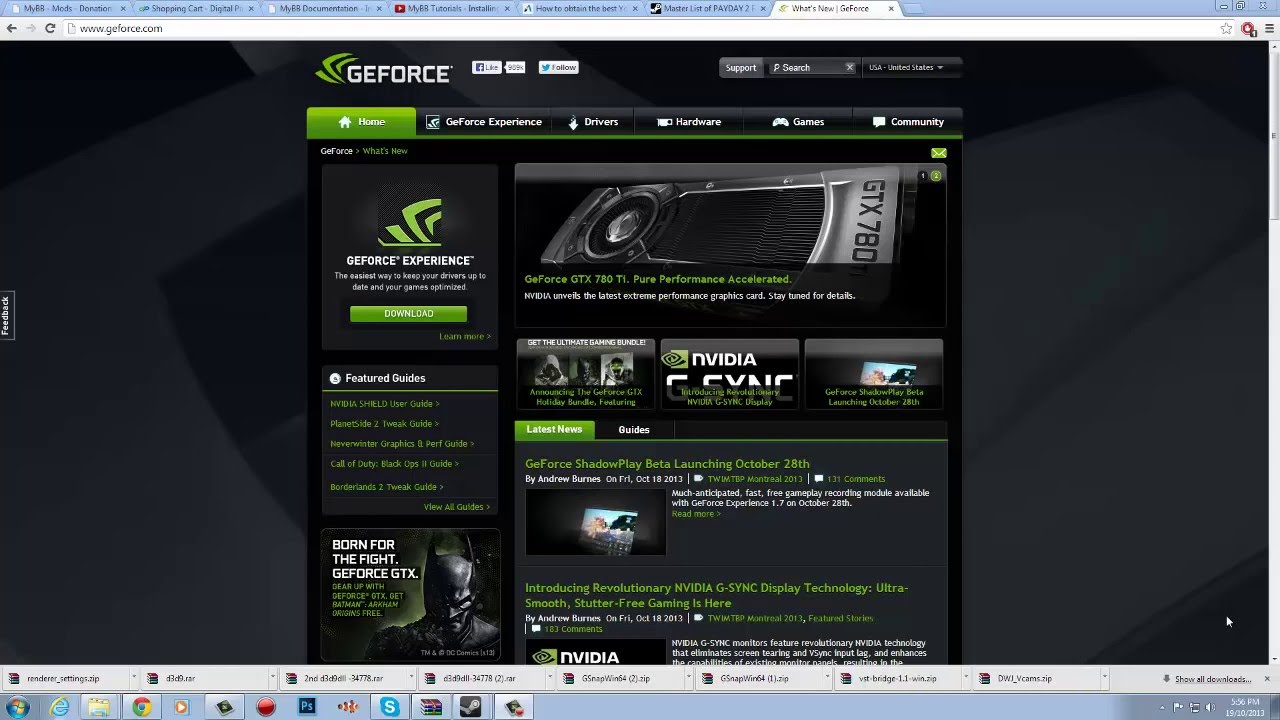Click the browser Back arrow
Screen dimensions: 1280x720
pos(12,28)
